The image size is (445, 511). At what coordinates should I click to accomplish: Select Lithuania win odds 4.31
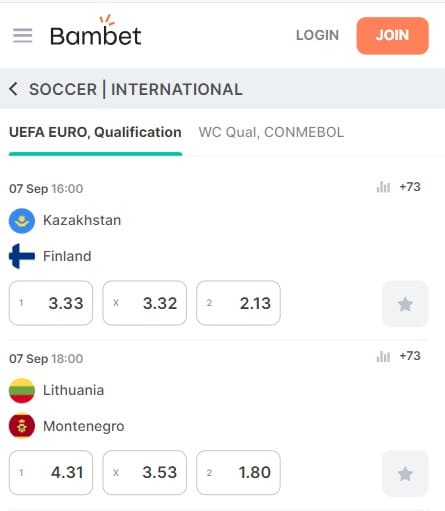(51, 473)
